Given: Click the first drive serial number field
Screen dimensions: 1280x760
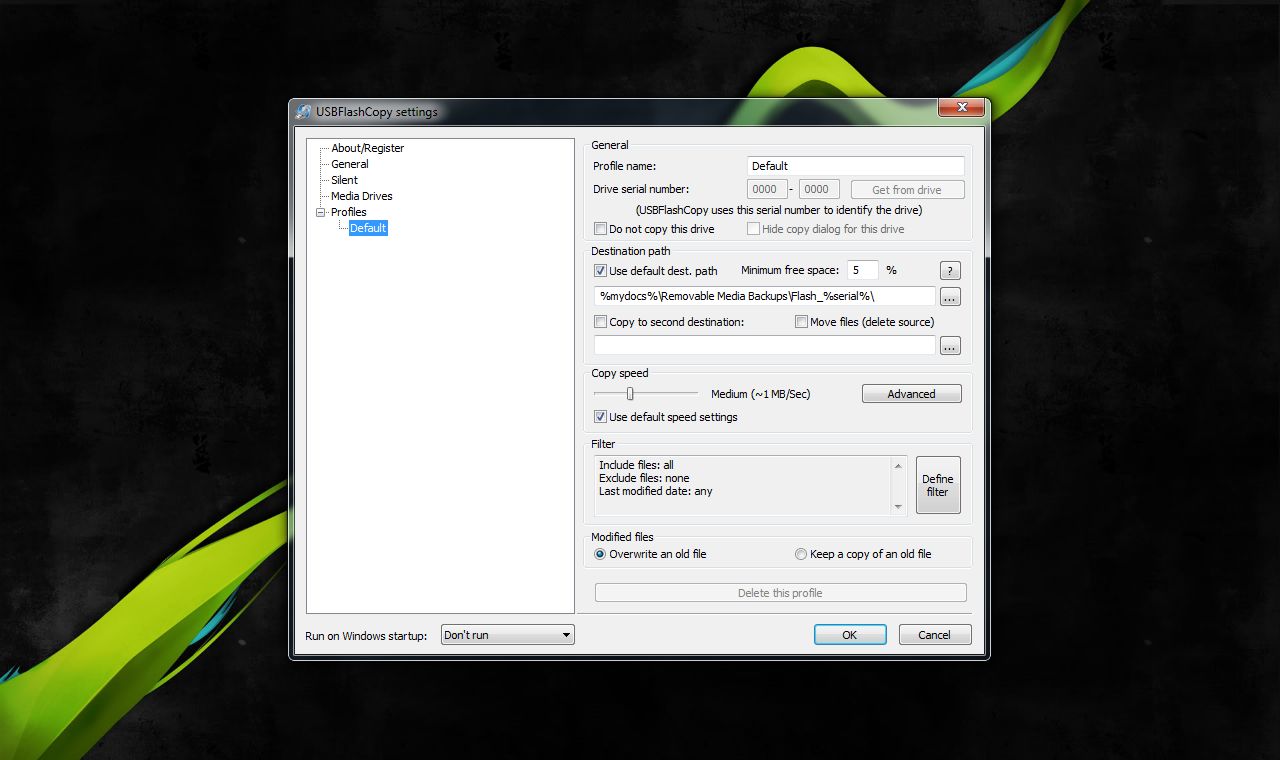Looking at the screenshot, I should pyautogui.click(x=767, y=189).
